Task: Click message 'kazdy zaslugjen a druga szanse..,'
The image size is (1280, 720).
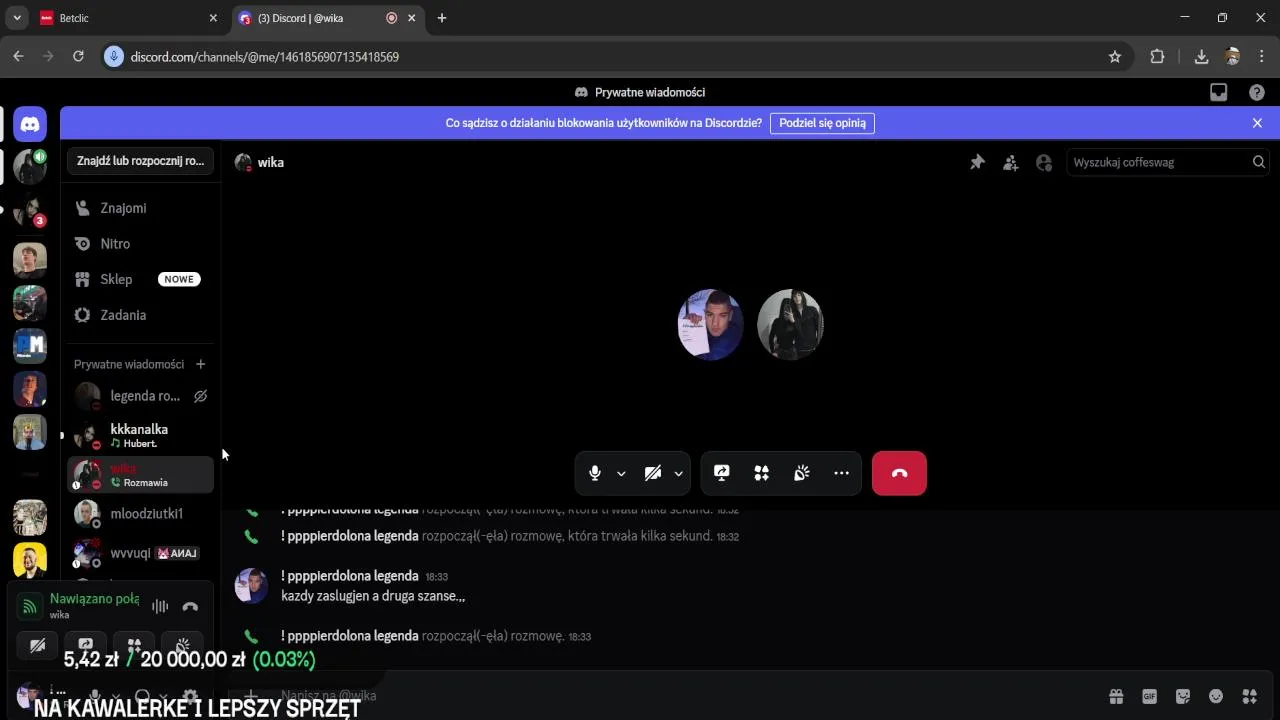Action: 373,596
